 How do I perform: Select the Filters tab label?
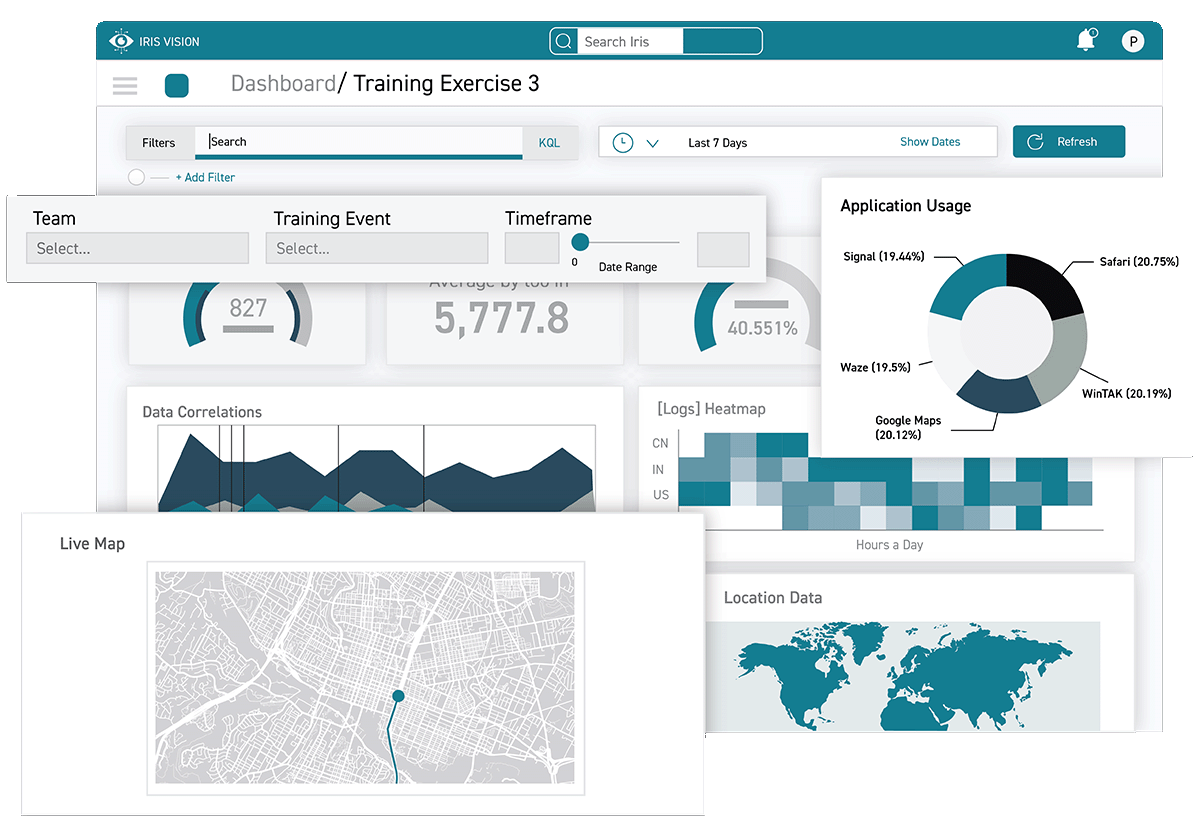pos(159,143)
